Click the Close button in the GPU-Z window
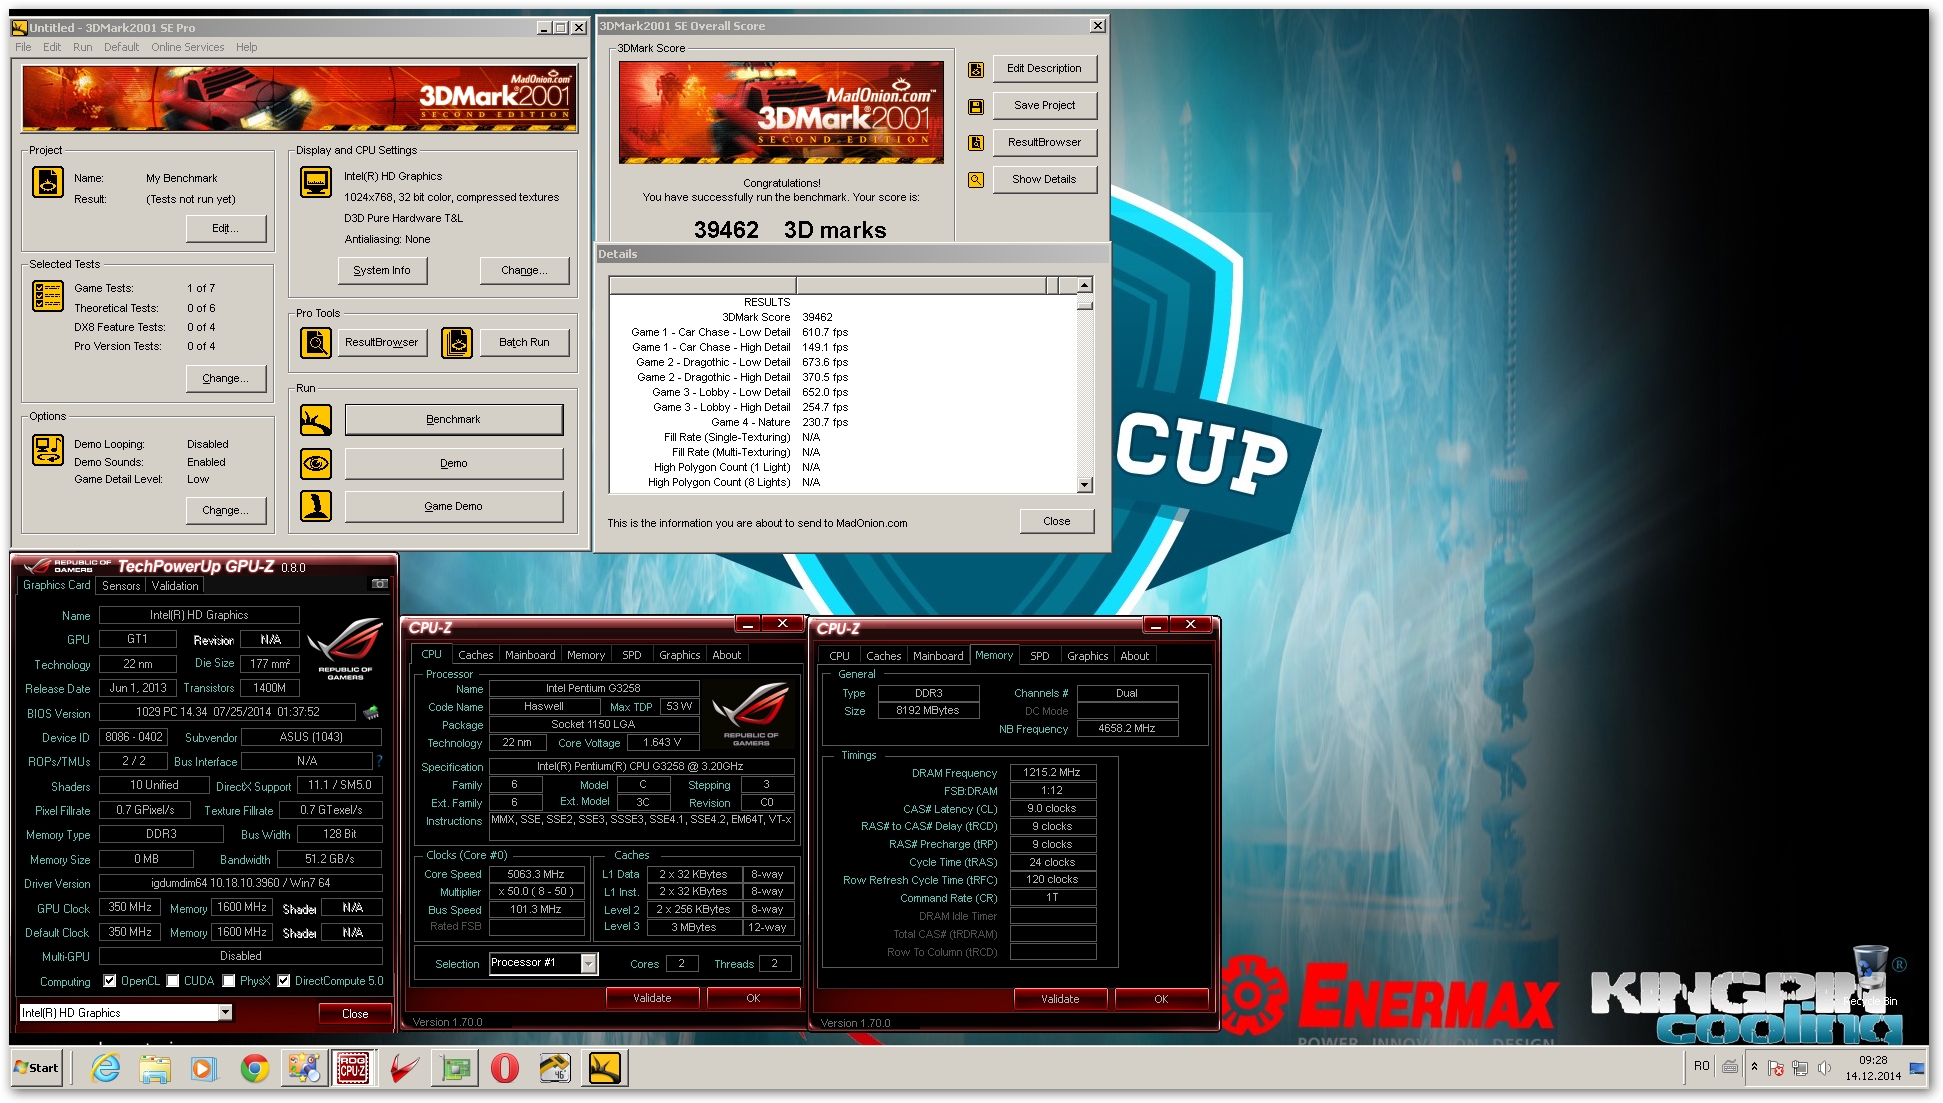The width and height of the screenshot is (1943, 1103). (355, 1014)
